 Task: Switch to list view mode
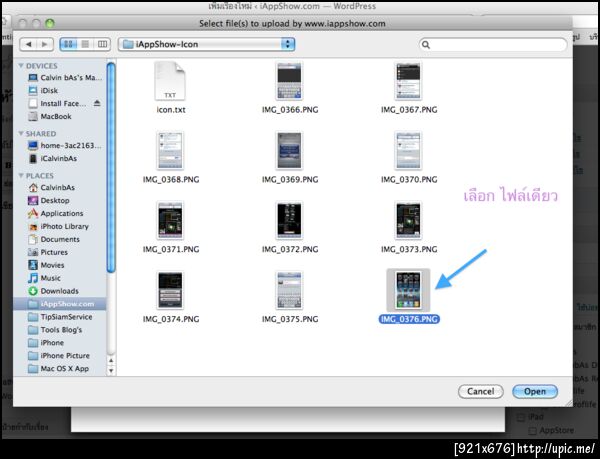point(85,44)
